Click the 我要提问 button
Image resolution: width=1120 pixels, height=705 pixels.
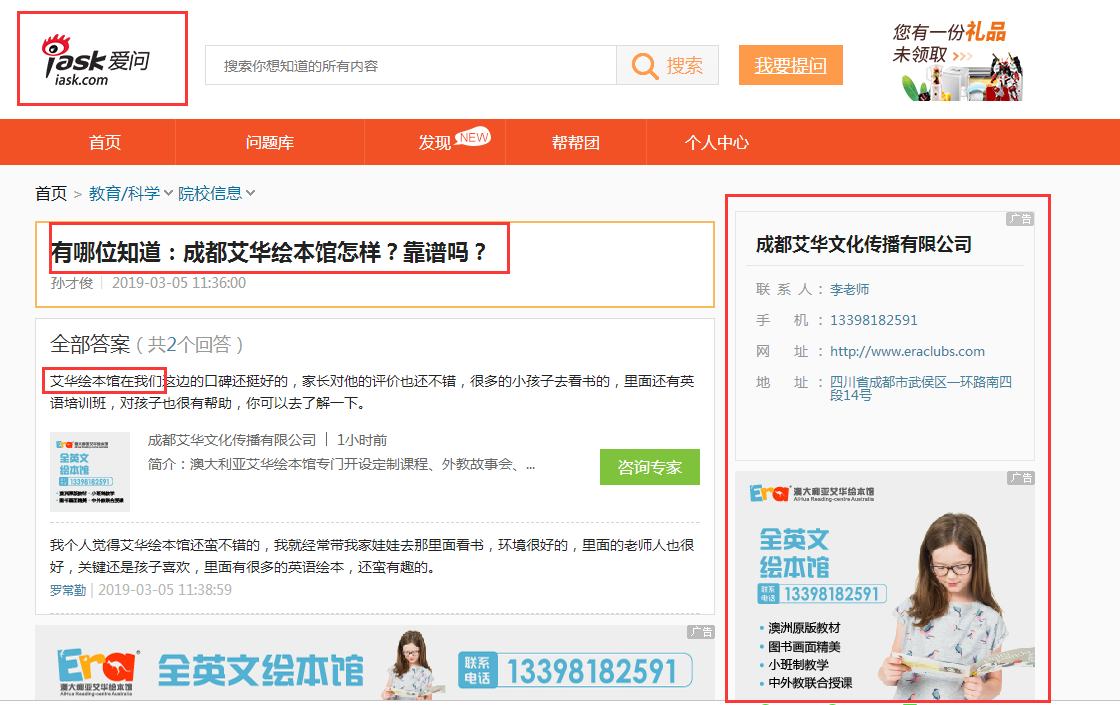791,65
